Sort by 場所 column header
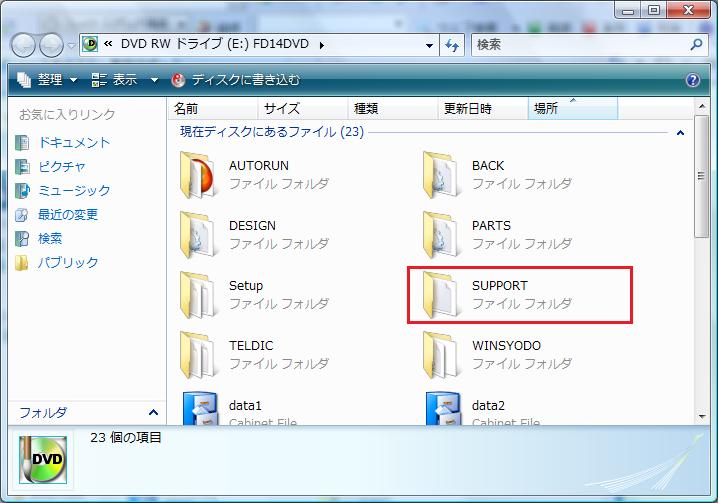718x503 pixels. tap(573, 109)
